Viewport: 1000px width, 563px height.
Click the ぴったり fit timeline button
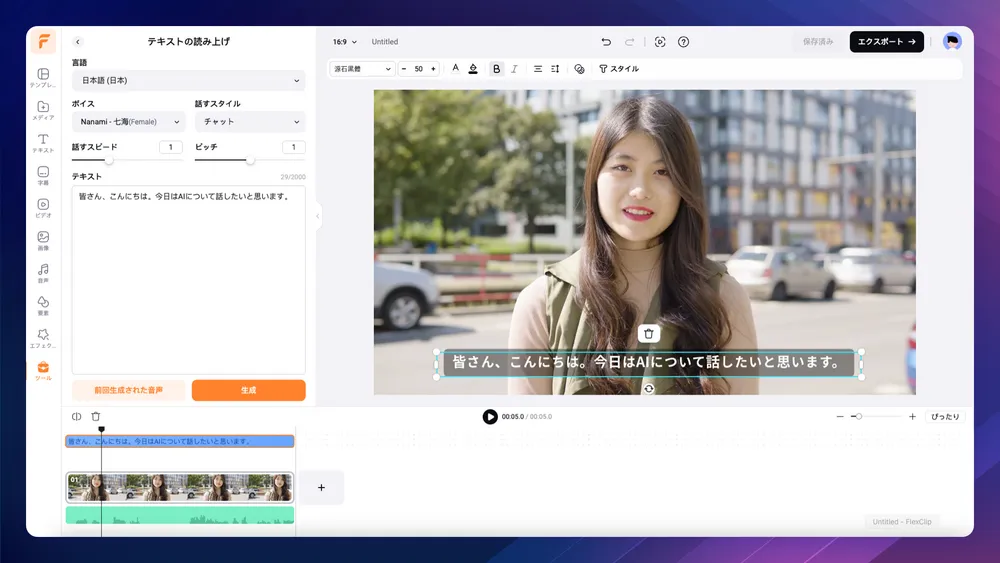945,416
